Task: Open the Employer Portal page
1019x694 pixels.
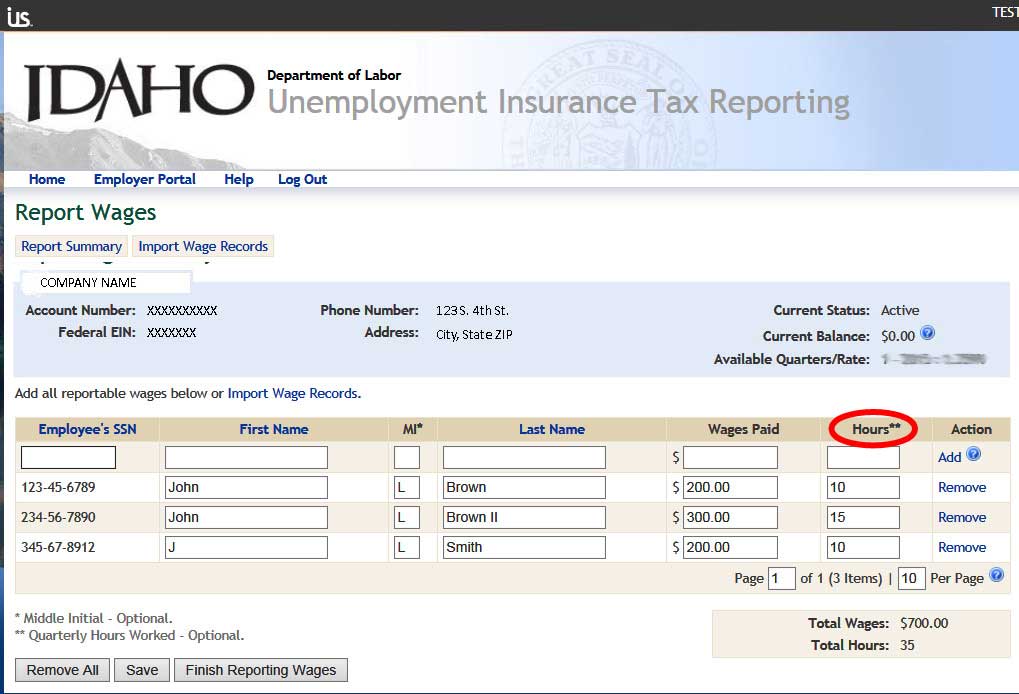Action: pos(144,179)
